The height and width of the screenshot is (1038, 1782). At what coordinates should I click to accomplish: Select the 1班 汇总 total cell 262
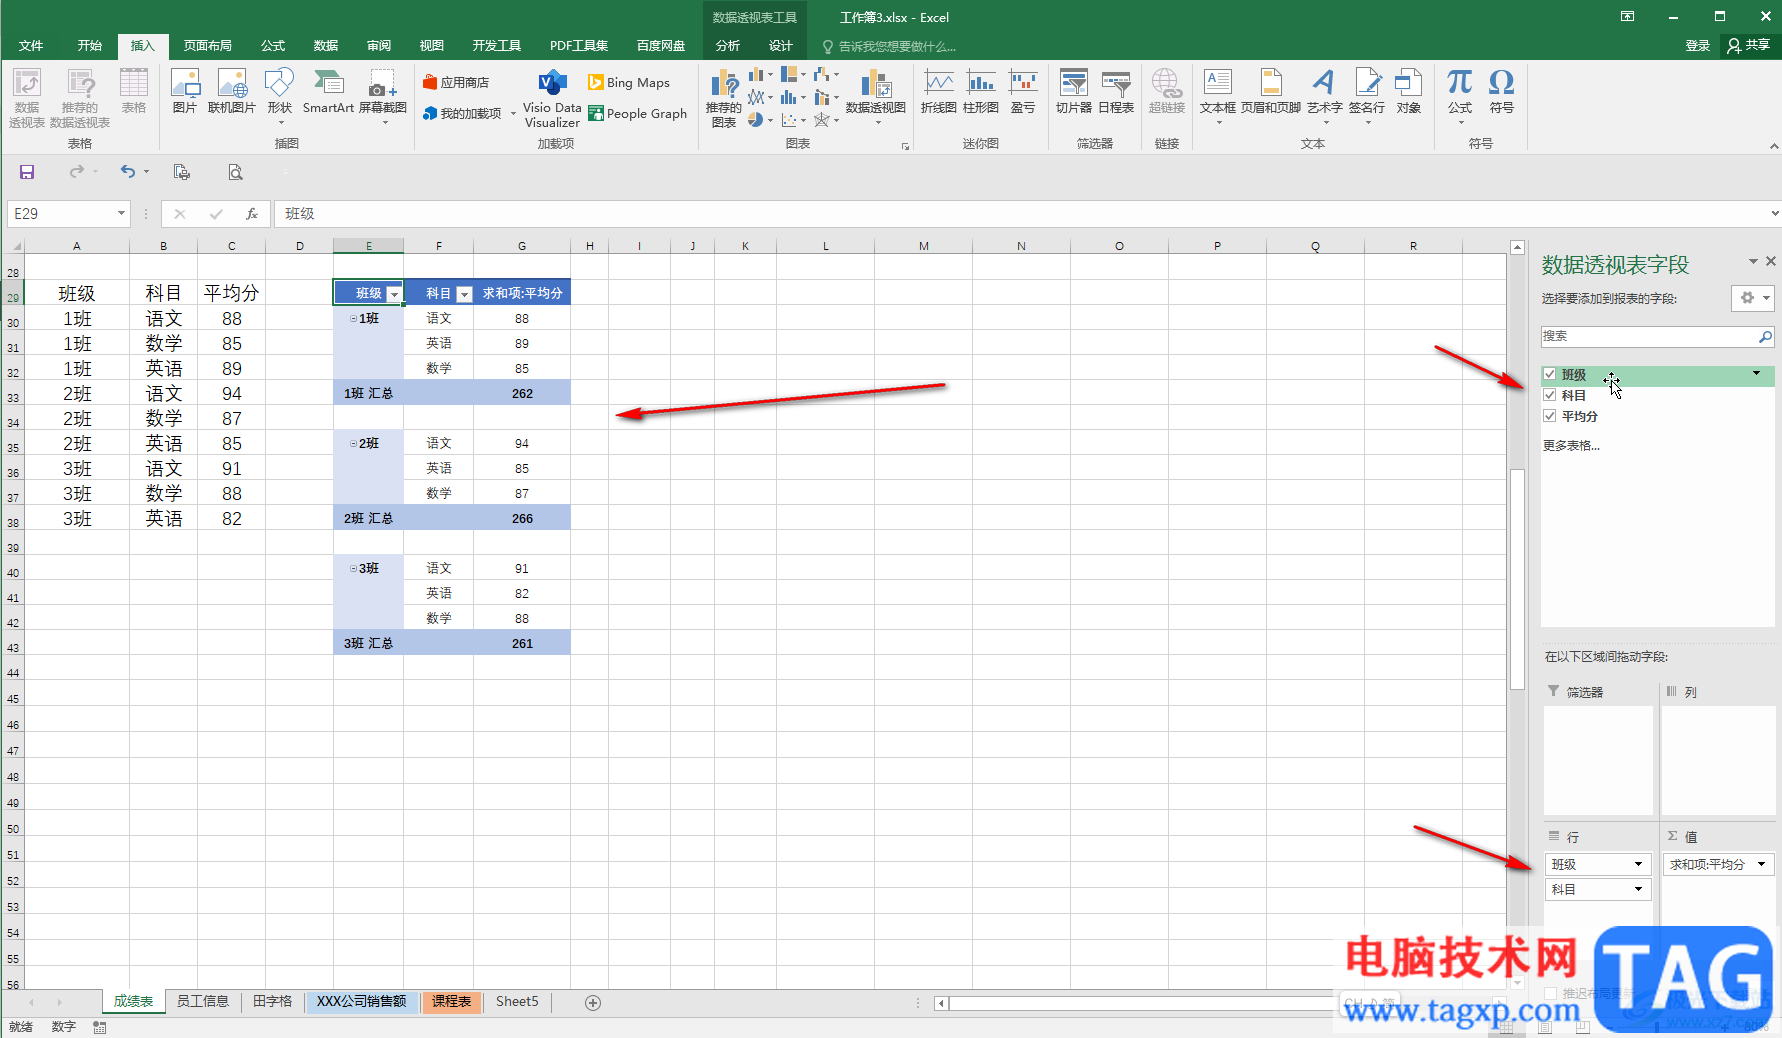[x=522, y=393]
